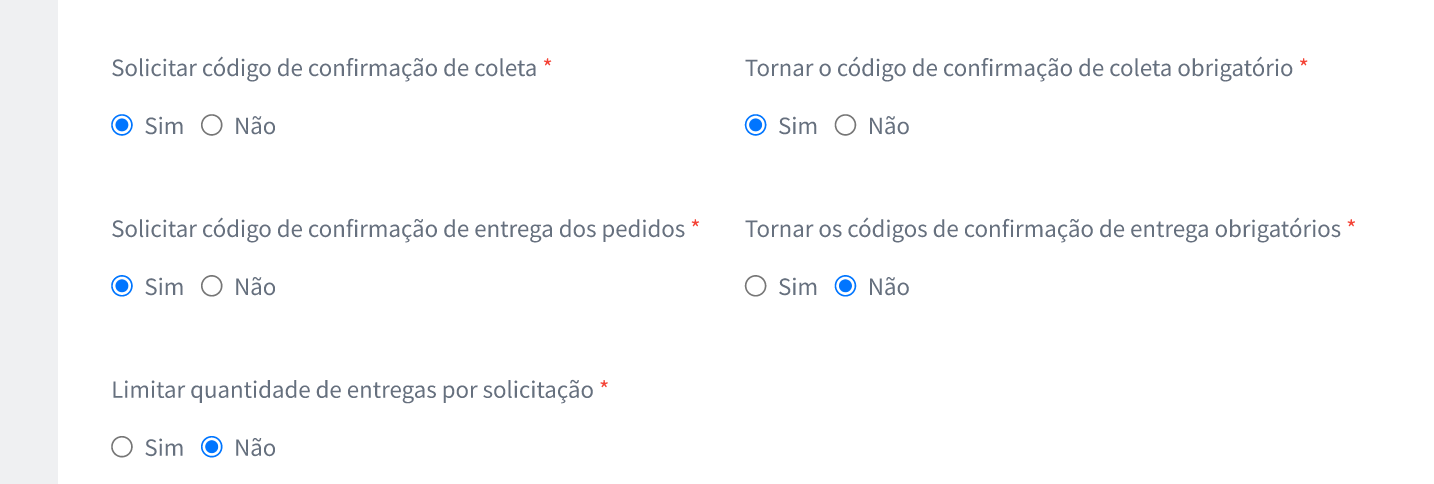
Task: Enable Sim for Limitar quantidade de entregas
Action: coord(122,448)
